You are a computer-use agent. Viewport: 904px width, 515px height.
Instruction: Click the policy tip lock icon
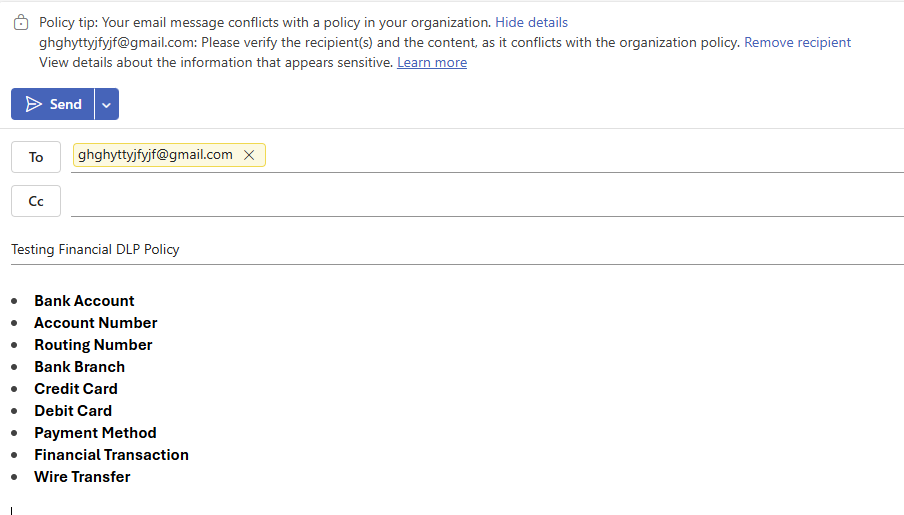tap(21, 22)
